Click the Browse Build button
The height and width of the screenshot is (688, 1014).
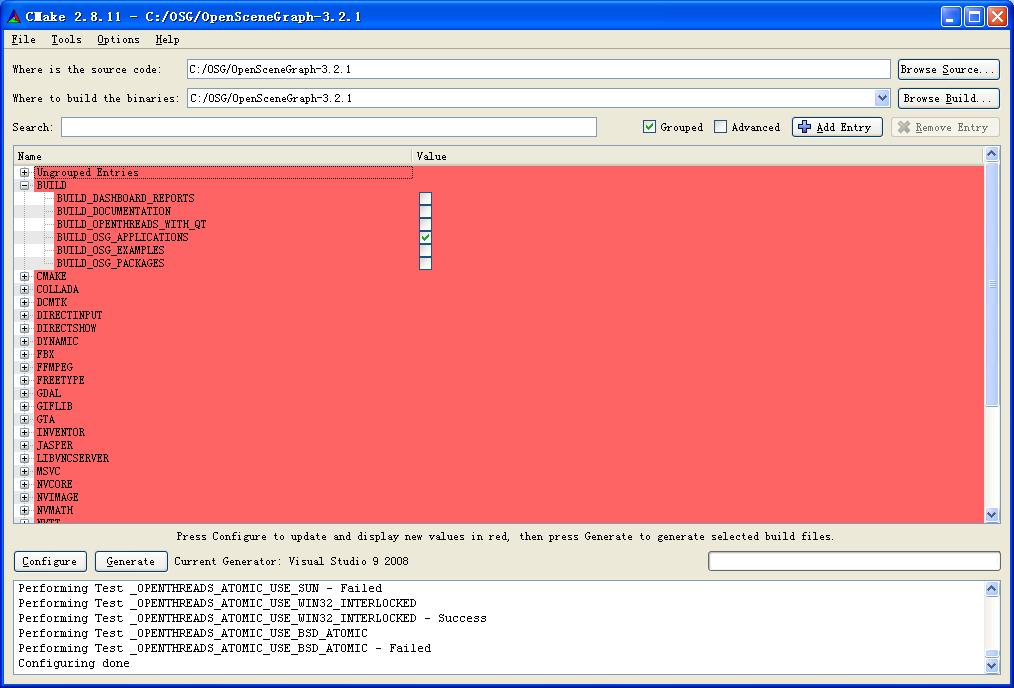point(949,98)
